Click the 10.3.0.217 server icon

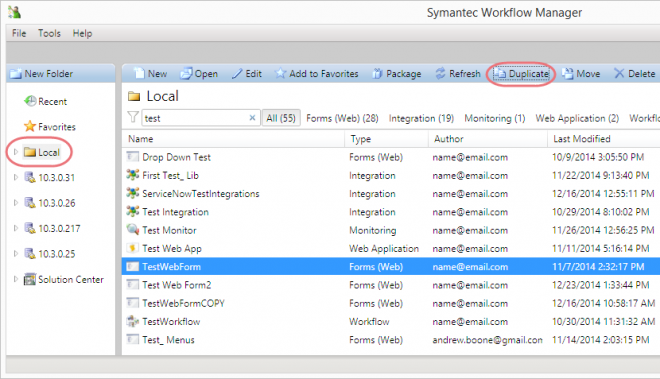(30, 228)
